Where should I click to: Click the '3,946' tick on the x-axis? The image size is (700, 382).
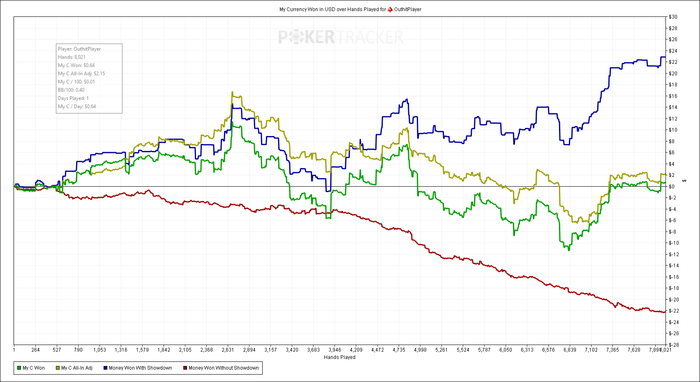(334, 351)
